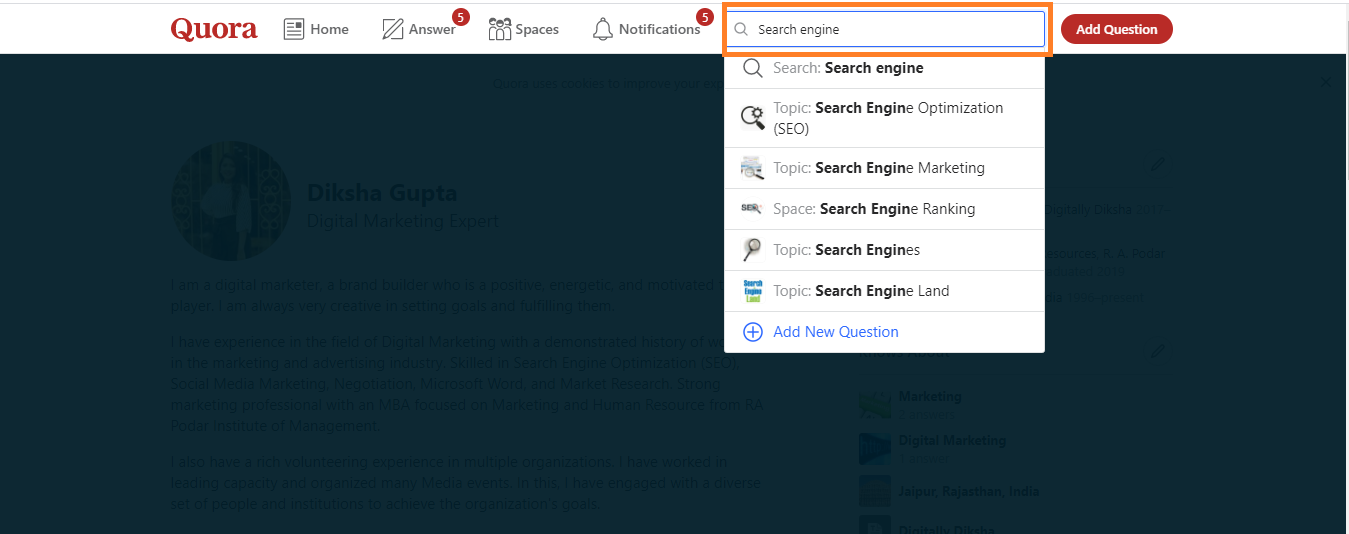Click magnifier icon beside Search: Search engine
This screenshot has width=1349, height=534.
753,68
